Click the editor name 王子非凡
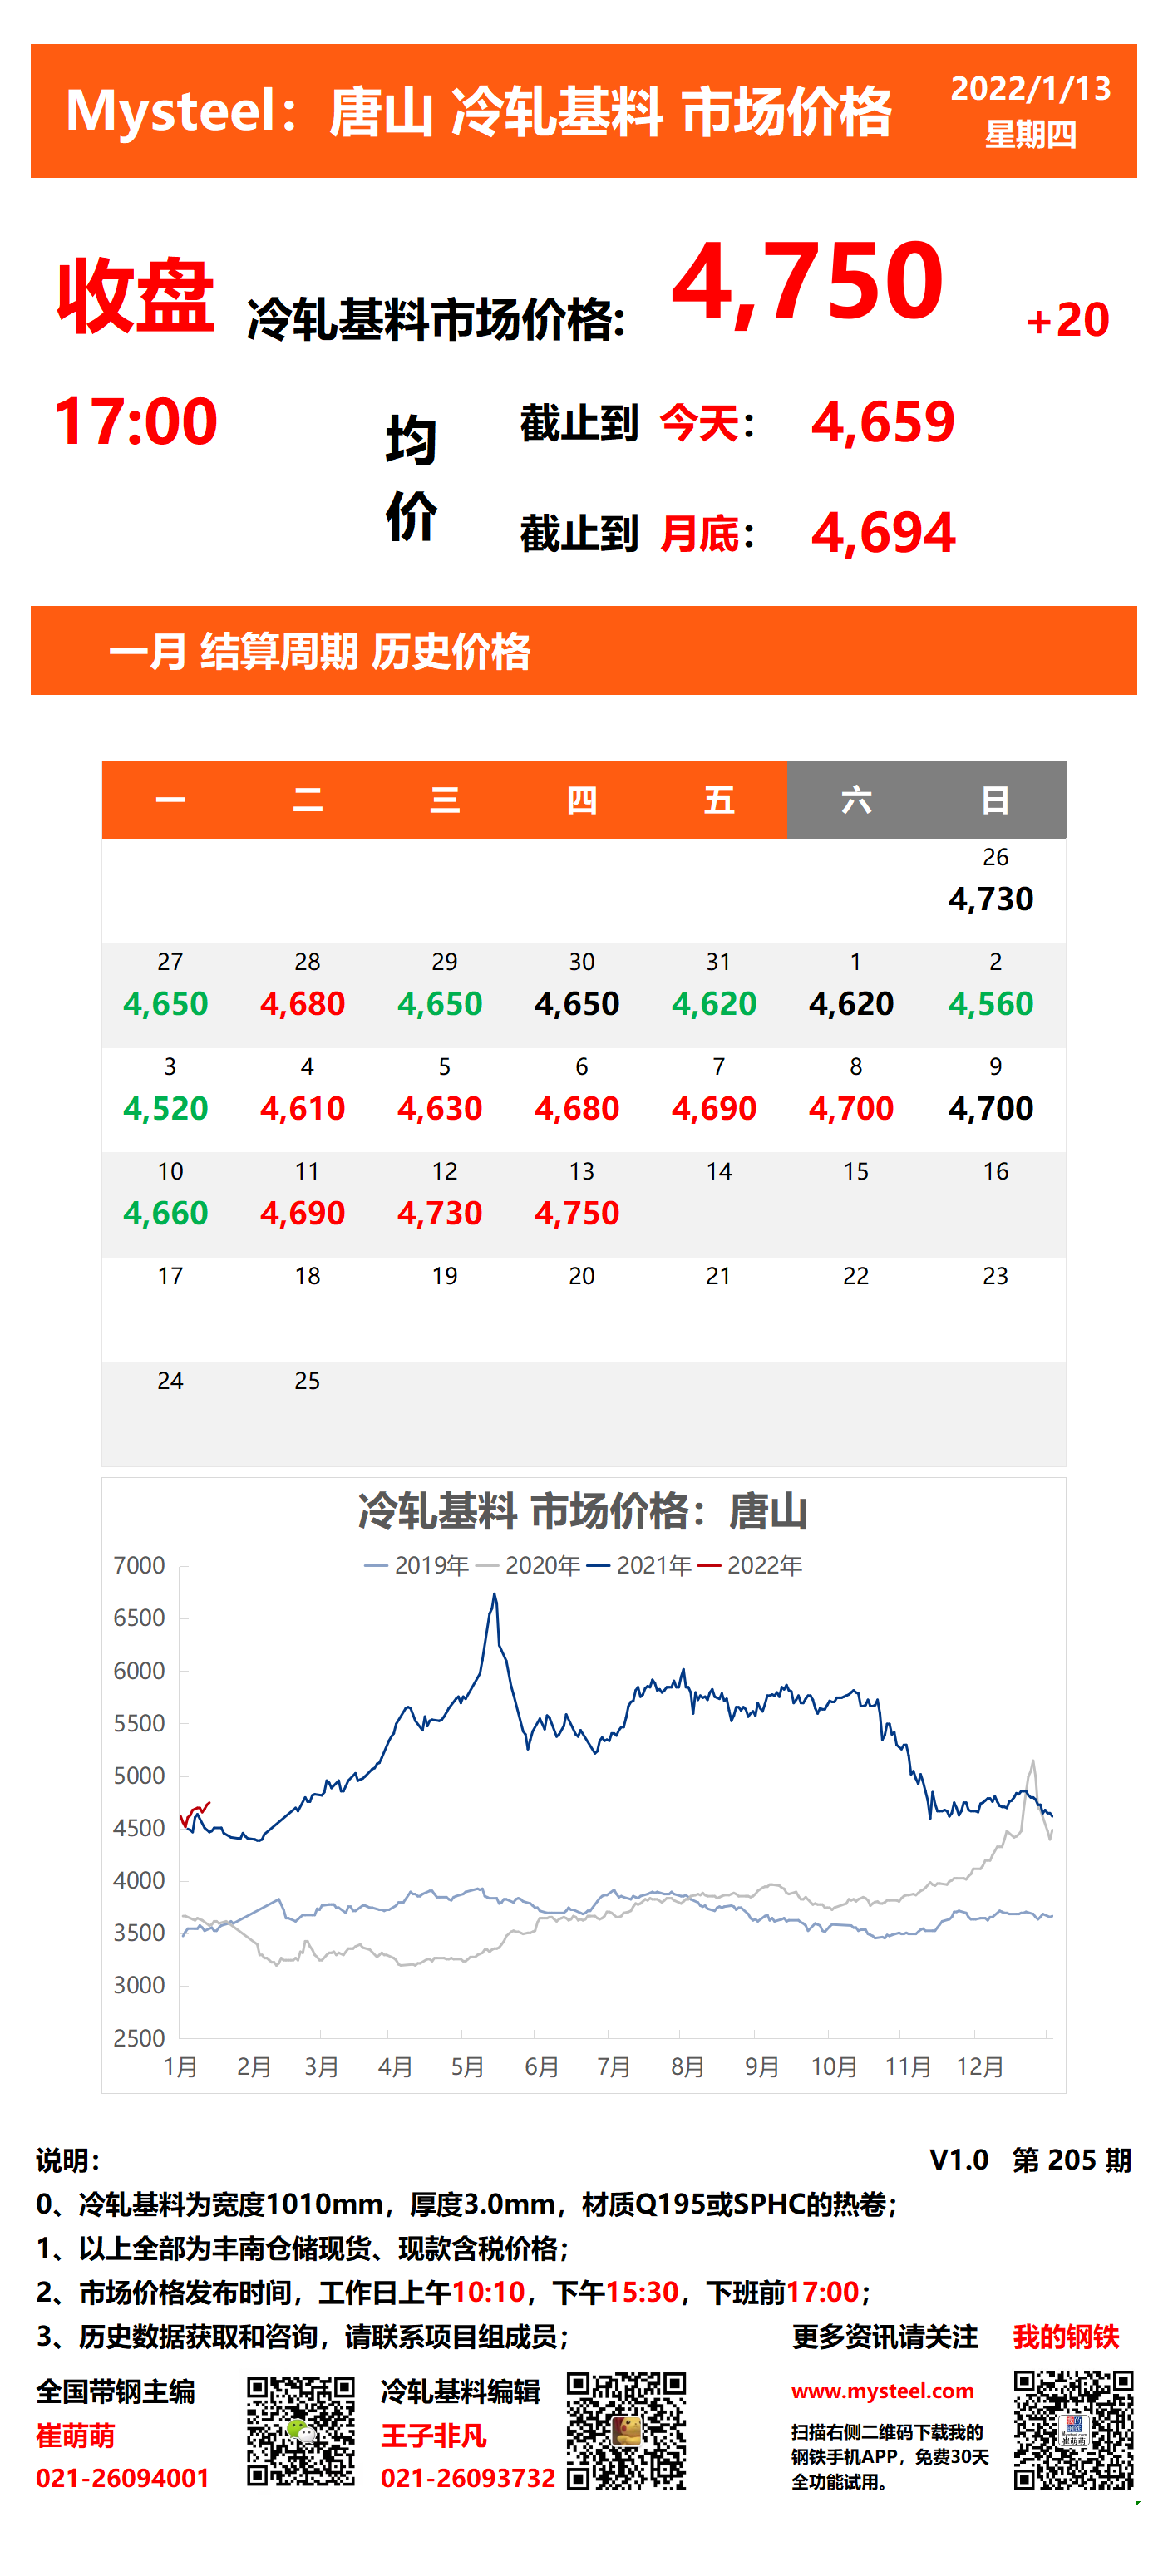The image size is (1168, 2576). [x=433, y=2435]
